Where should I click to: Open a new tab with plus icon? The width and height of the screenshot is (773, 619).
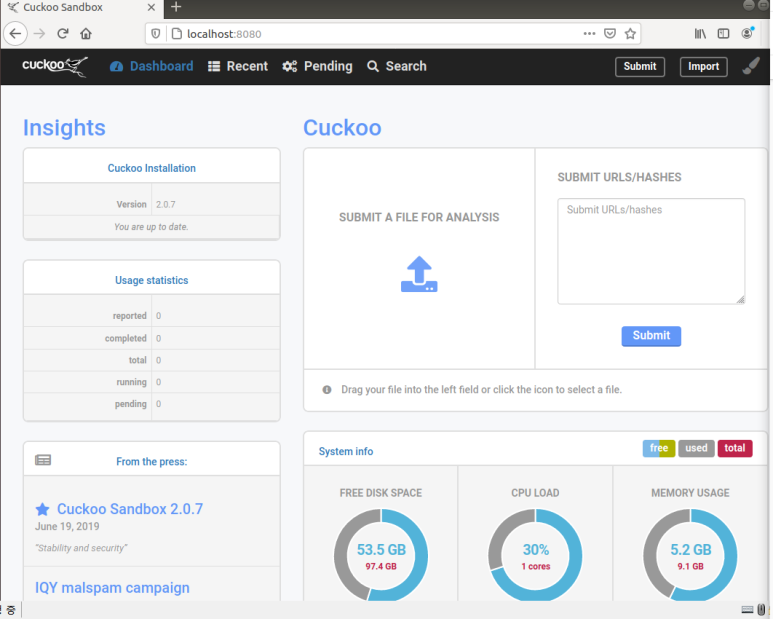pyautogui.click(x=176, y=7)
